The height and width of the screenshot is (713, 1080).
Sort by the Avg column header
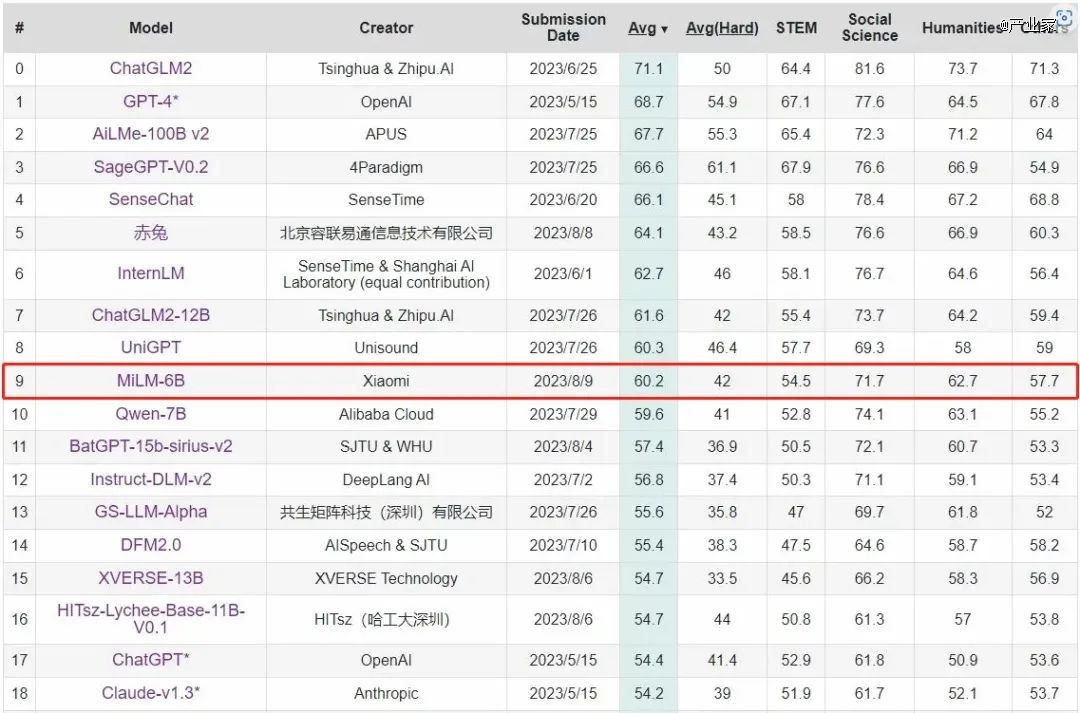click(x=647, y=28)
